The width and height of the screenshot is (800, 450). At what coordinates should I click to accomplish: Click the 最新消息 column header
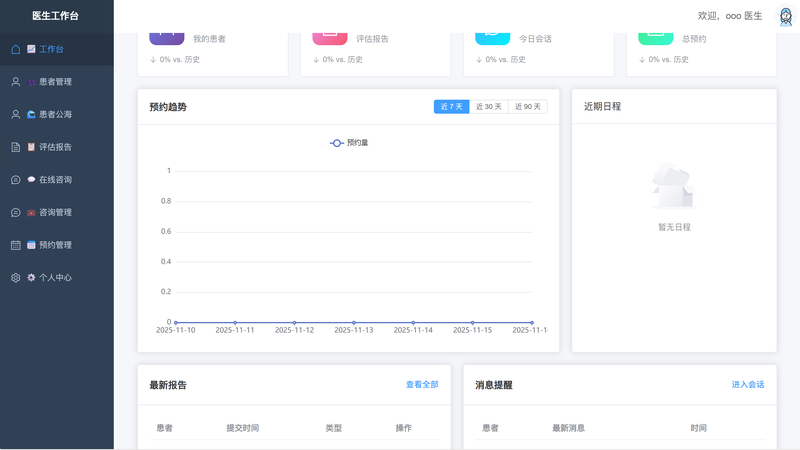568,428
